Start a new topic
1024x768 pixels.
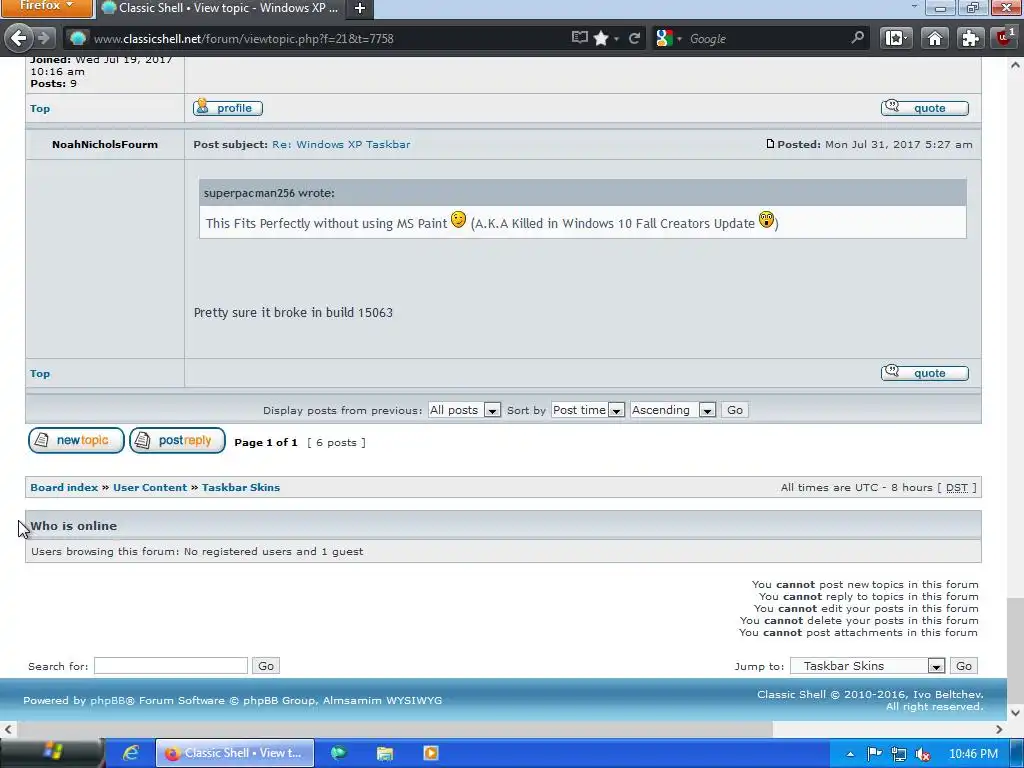click(76, 441)
